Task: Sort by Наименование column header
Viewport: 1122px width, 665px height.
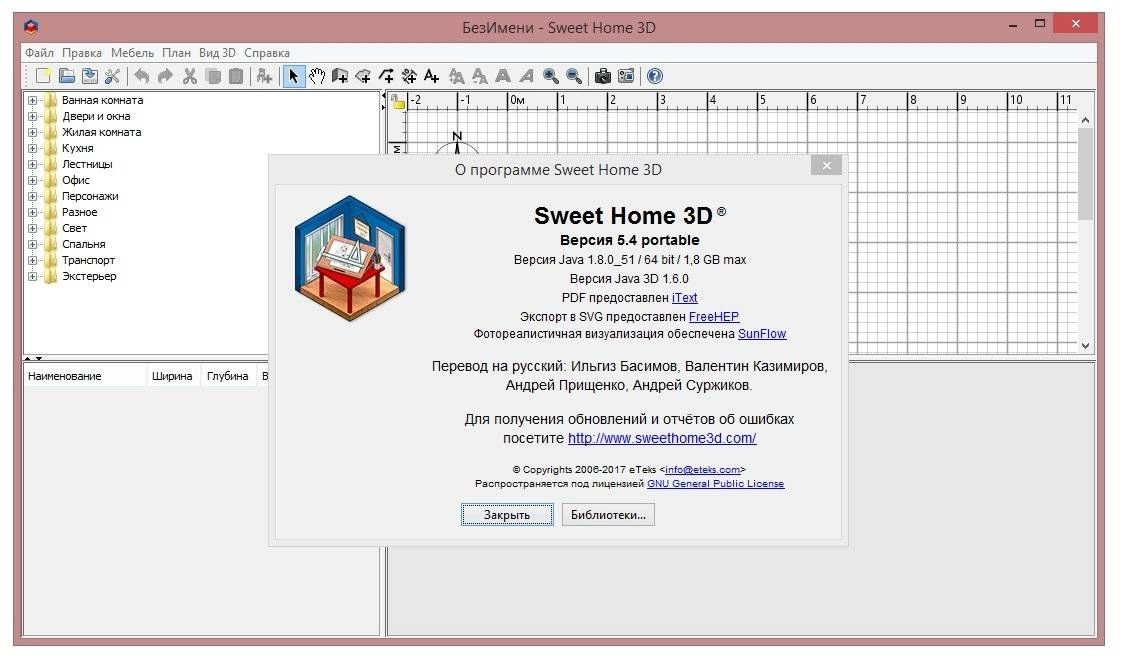Action: [85, 376]
